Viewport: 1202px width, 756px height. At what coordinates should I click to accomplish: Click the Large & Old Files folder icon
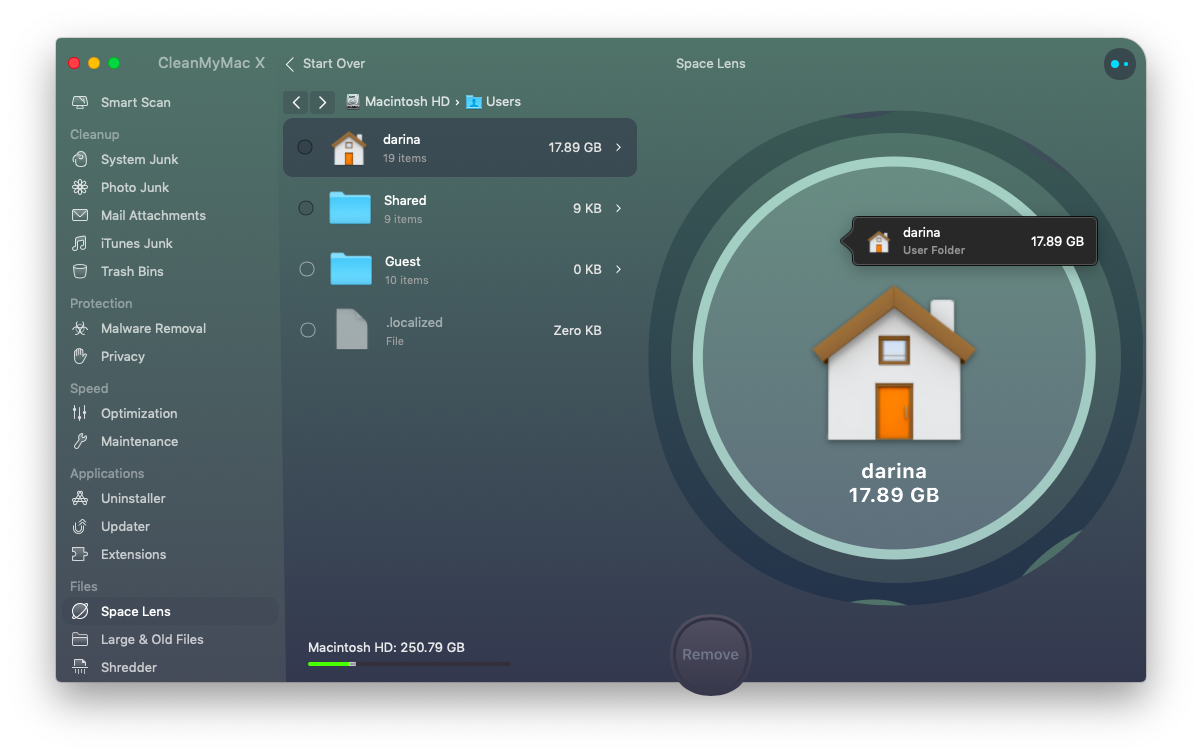[80, 639]
